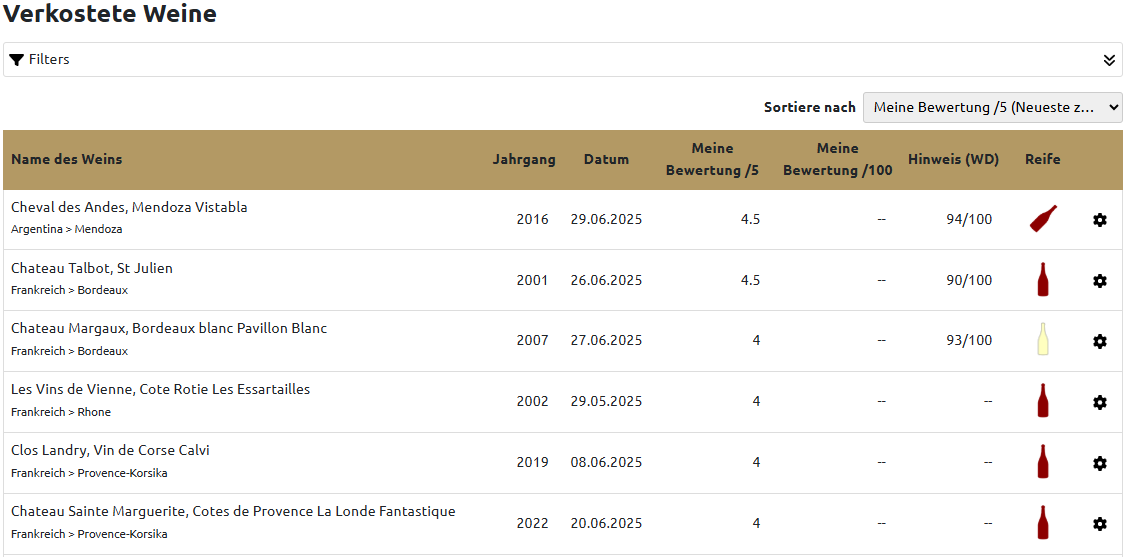Sort by Meine Bewertung /100 header
Screen dimensions: 1127x557
point(838,160)
